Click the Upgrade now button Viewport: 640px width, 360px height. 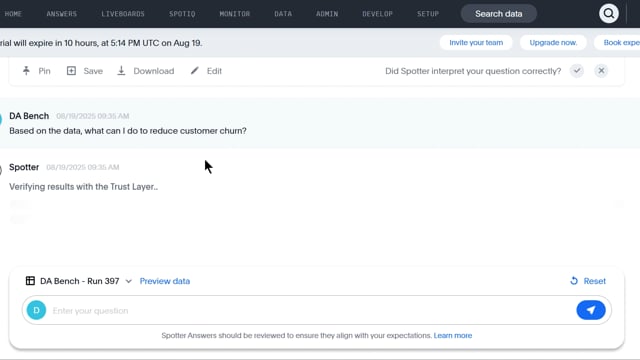(x=553, y=42)
